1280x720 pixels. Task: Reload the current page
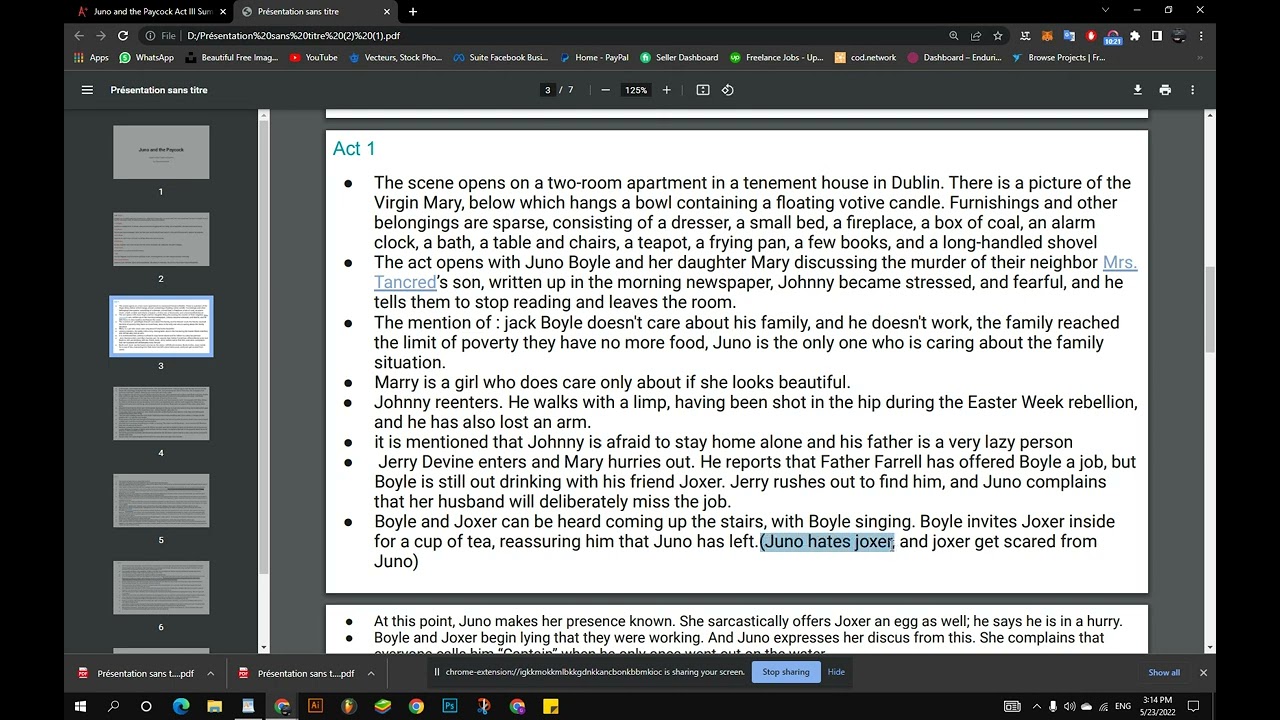click(124, 35)
